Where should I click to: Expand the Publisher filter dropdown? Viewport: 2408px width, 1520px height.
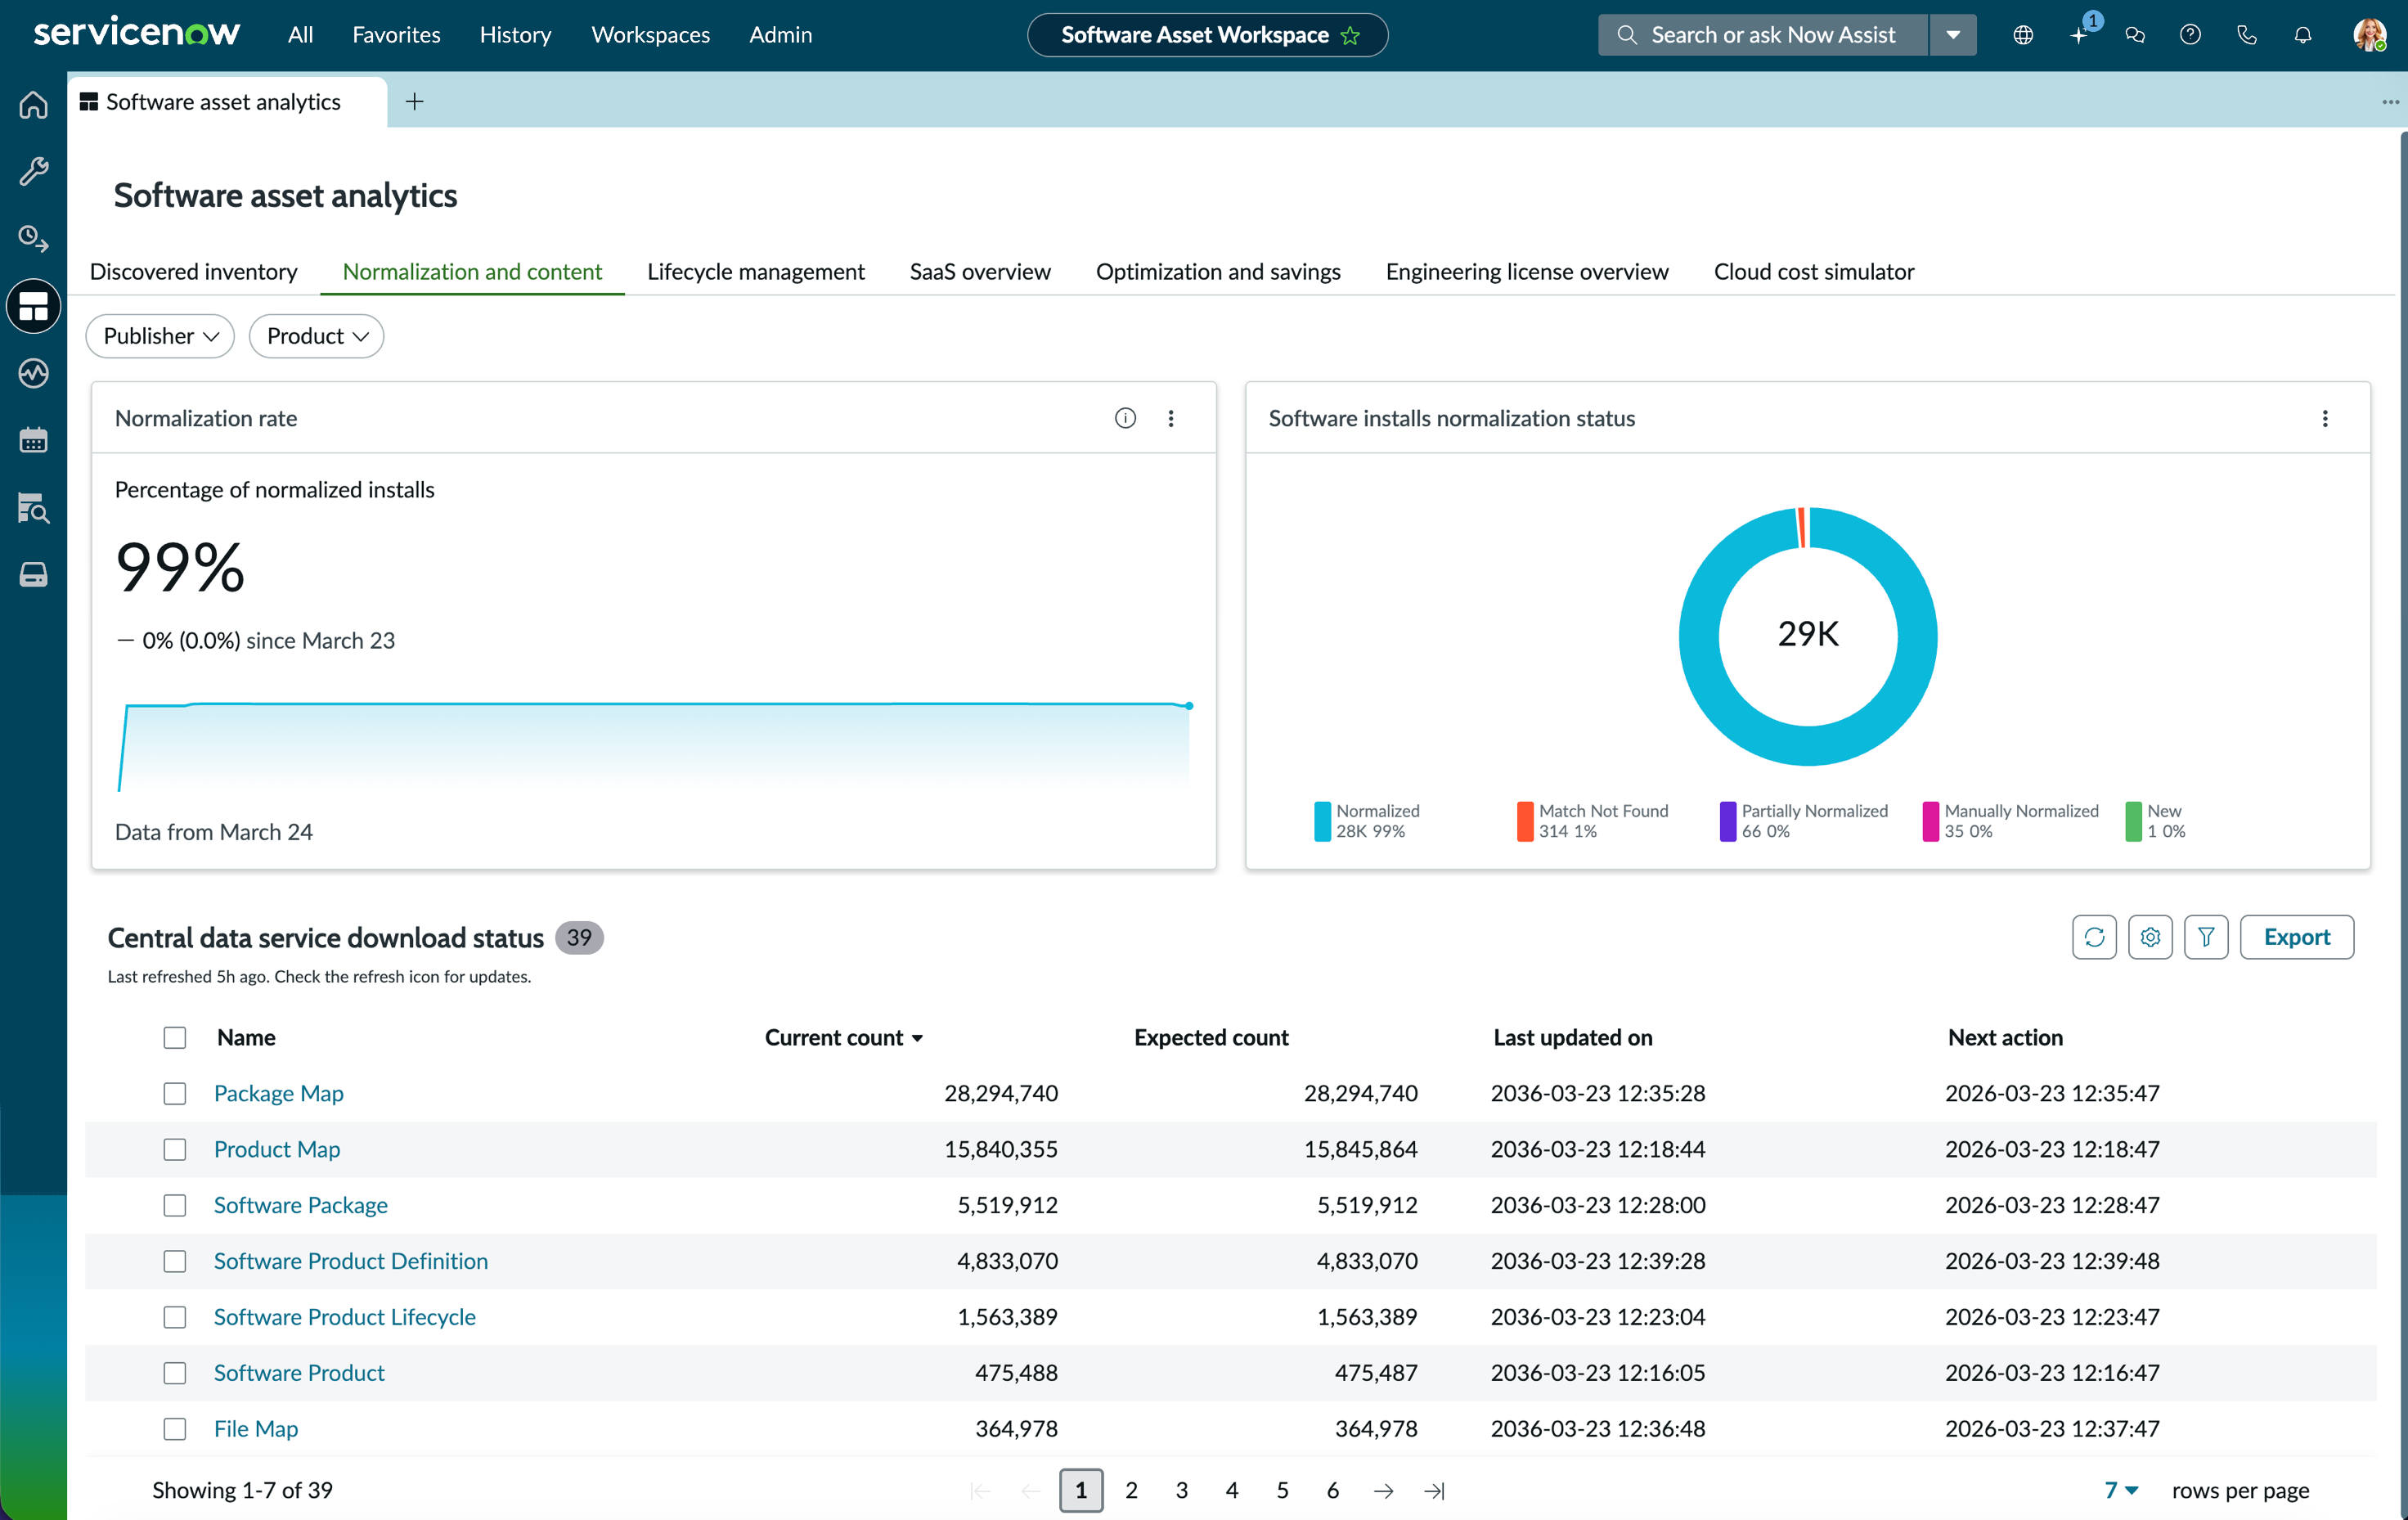(160, 336)
